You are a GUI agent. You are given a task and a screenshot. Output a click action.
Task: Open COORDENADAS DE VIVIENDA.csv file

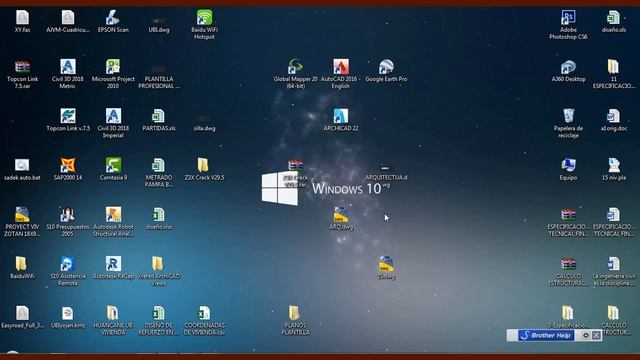tap(204, 313)
